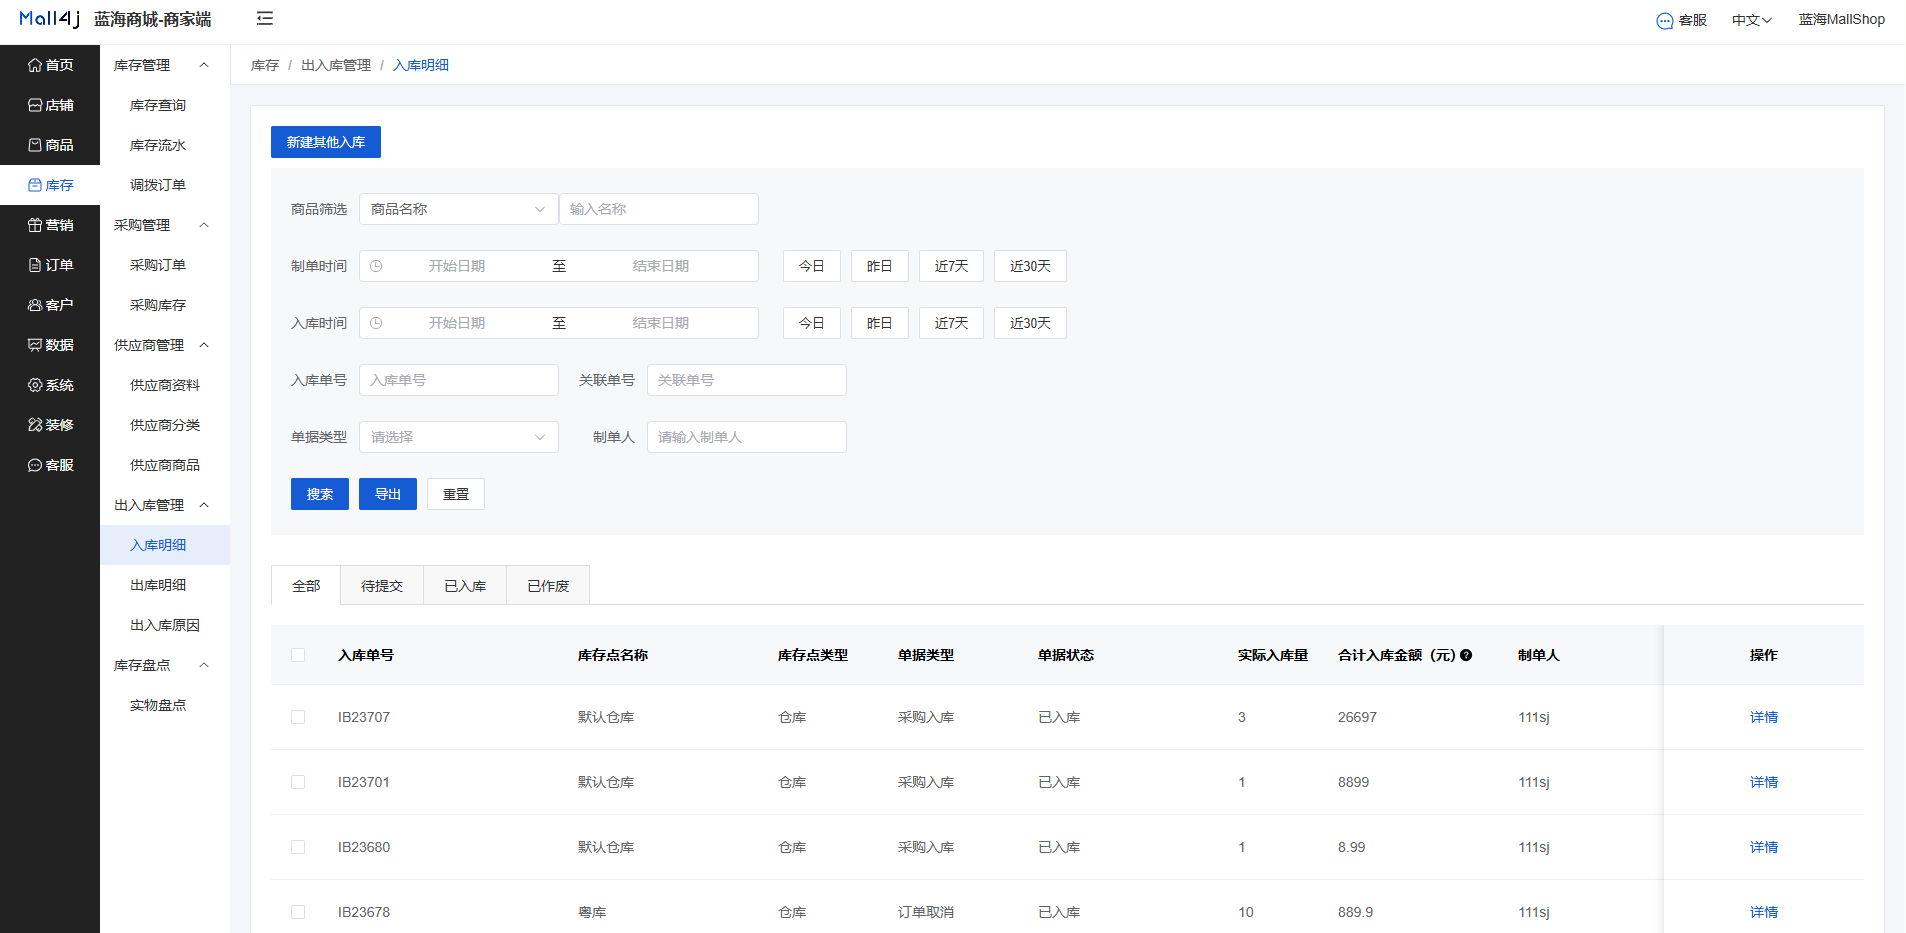Switch to 全部 tab
This screenshot has width=1906, height=933.
click(306, 586)
